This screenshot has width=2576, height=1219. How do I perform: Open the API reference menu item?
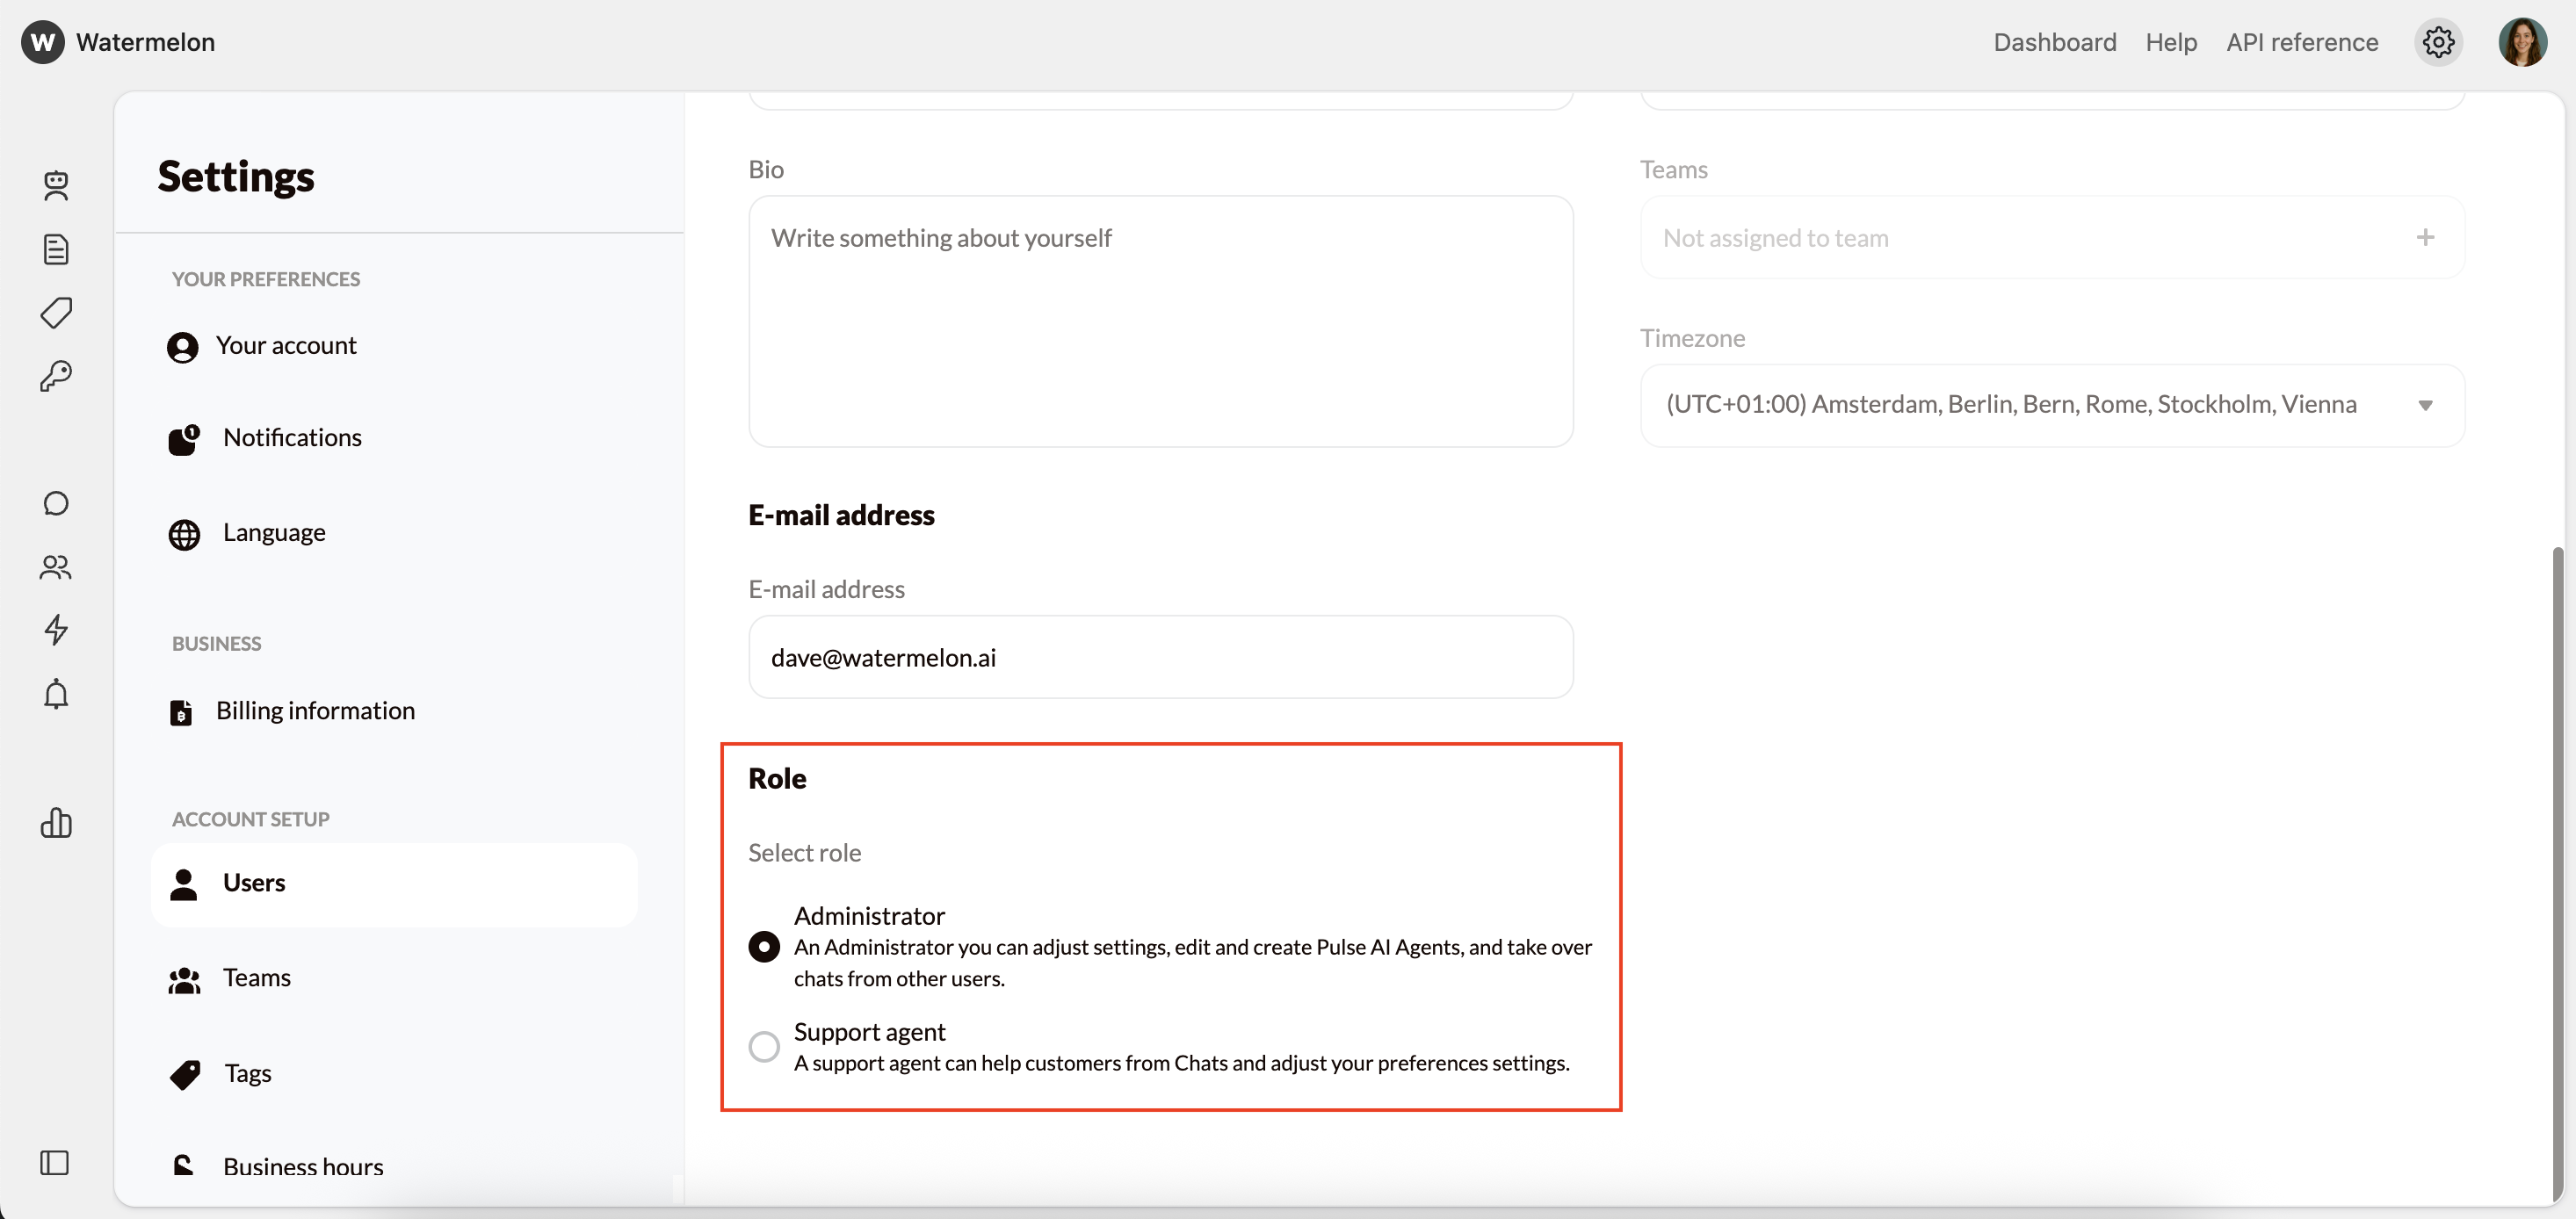click(x=2302, y=42)
